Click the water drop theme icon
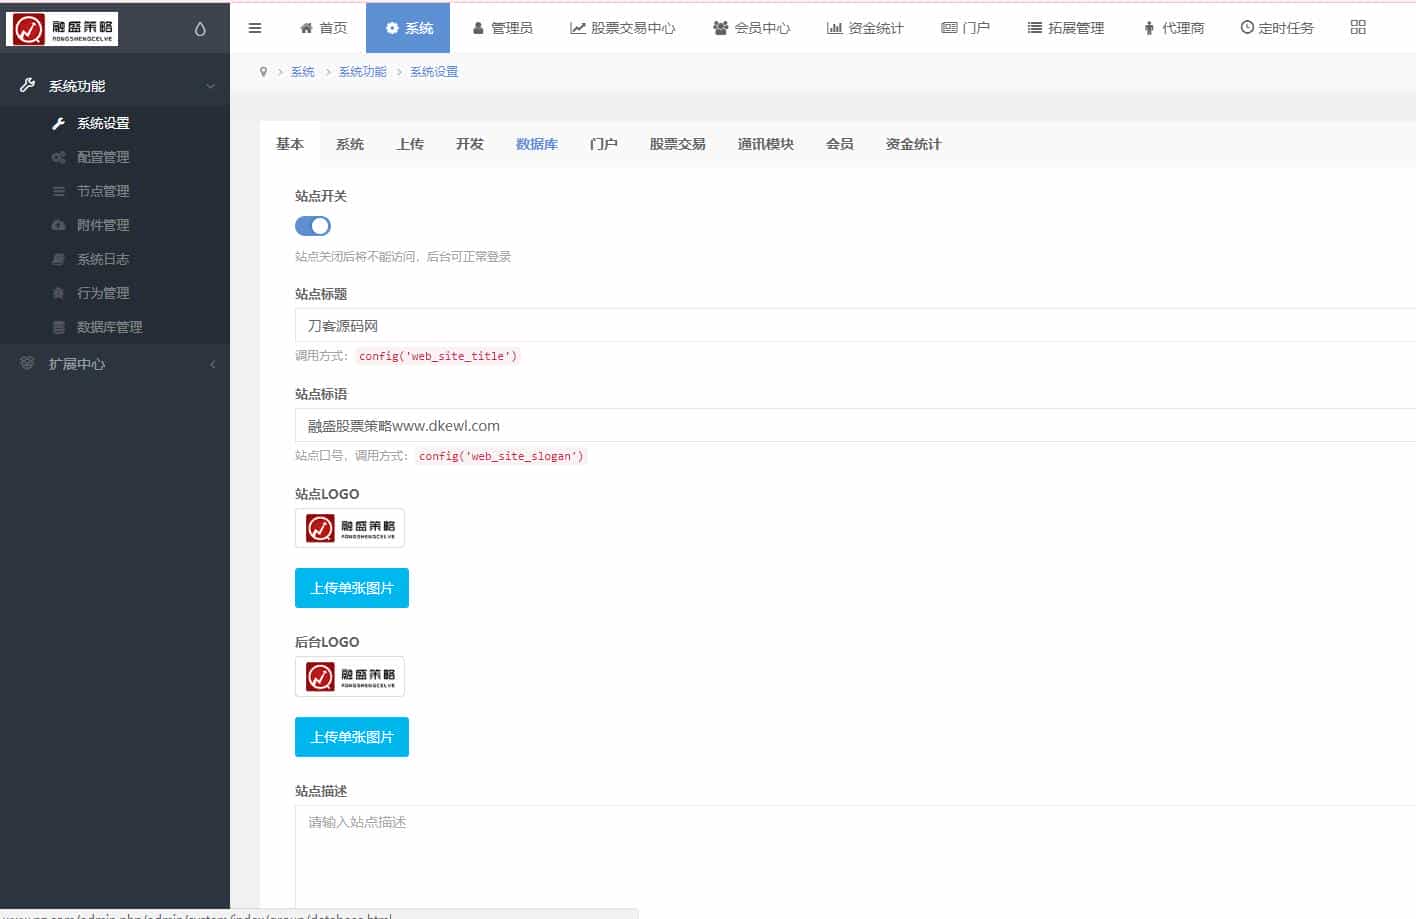Screen dimensions: 1416x919 (x=200, y=29)
